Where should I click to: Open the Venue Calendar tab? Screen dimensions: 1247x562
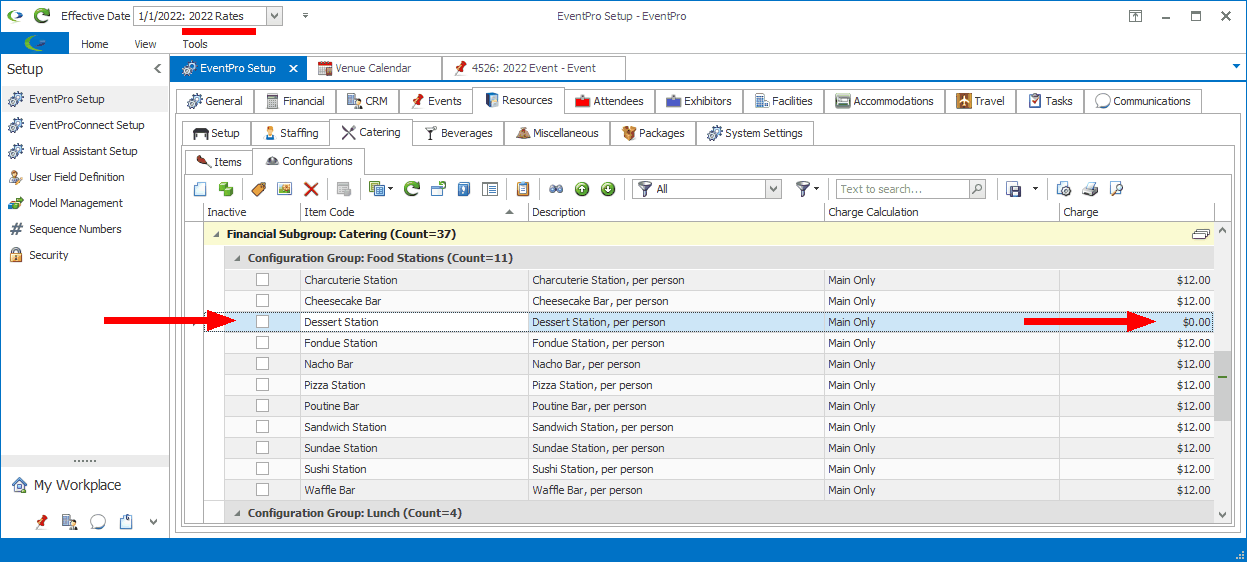pyautogui.click(x=372, y=68)
